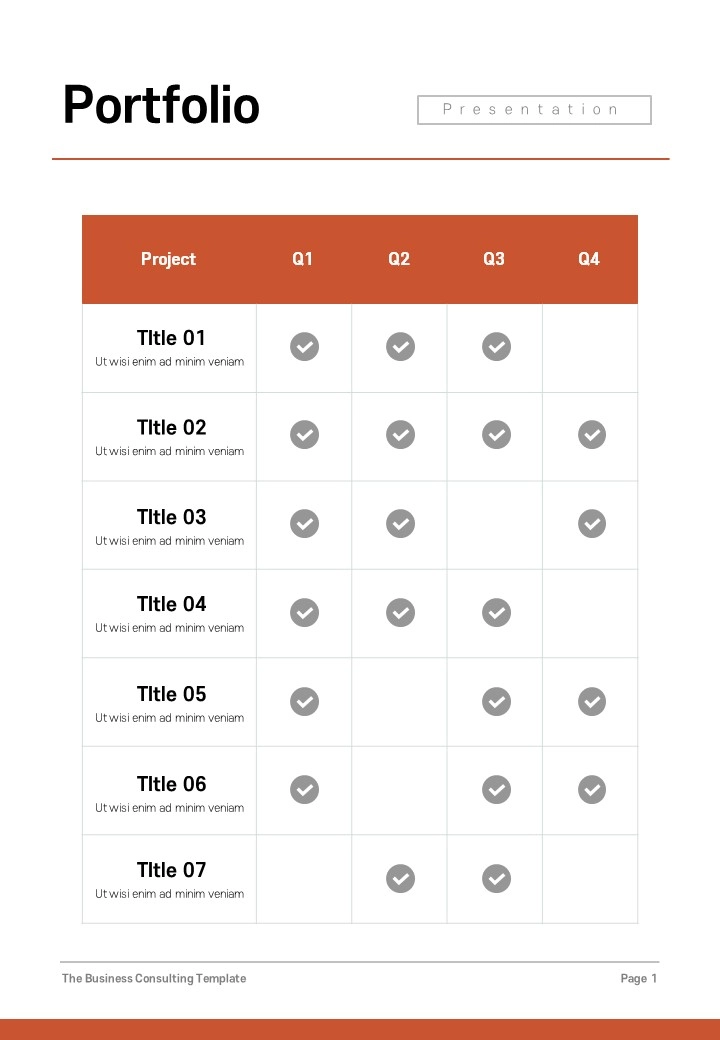Click the Title 03 Q4 checkmark
720x1040 pixels.
(x=591, y=523)
